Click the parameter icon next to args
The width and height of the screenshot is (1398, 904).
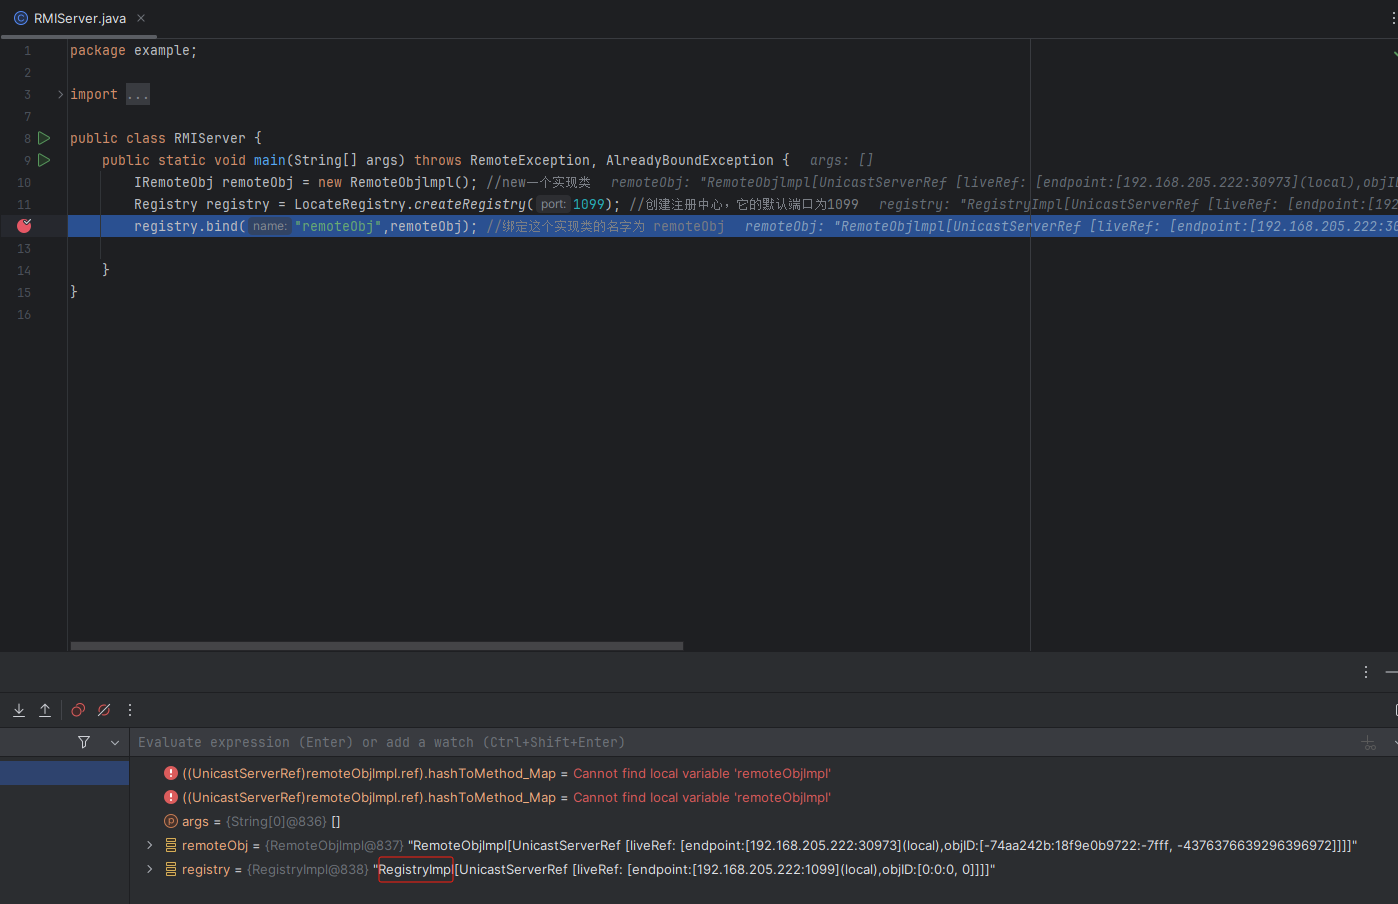point(171,821)
